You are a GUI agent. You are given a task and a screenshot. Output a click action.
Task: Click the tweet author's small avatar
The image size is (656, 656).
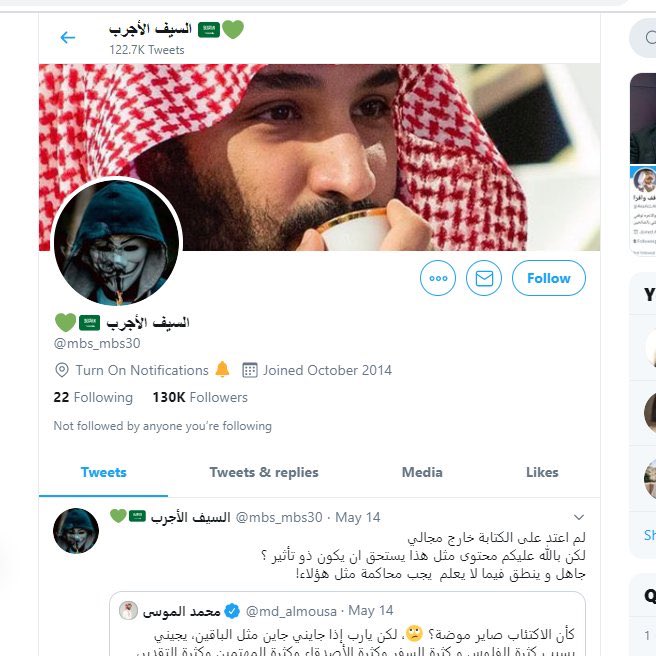76,531
